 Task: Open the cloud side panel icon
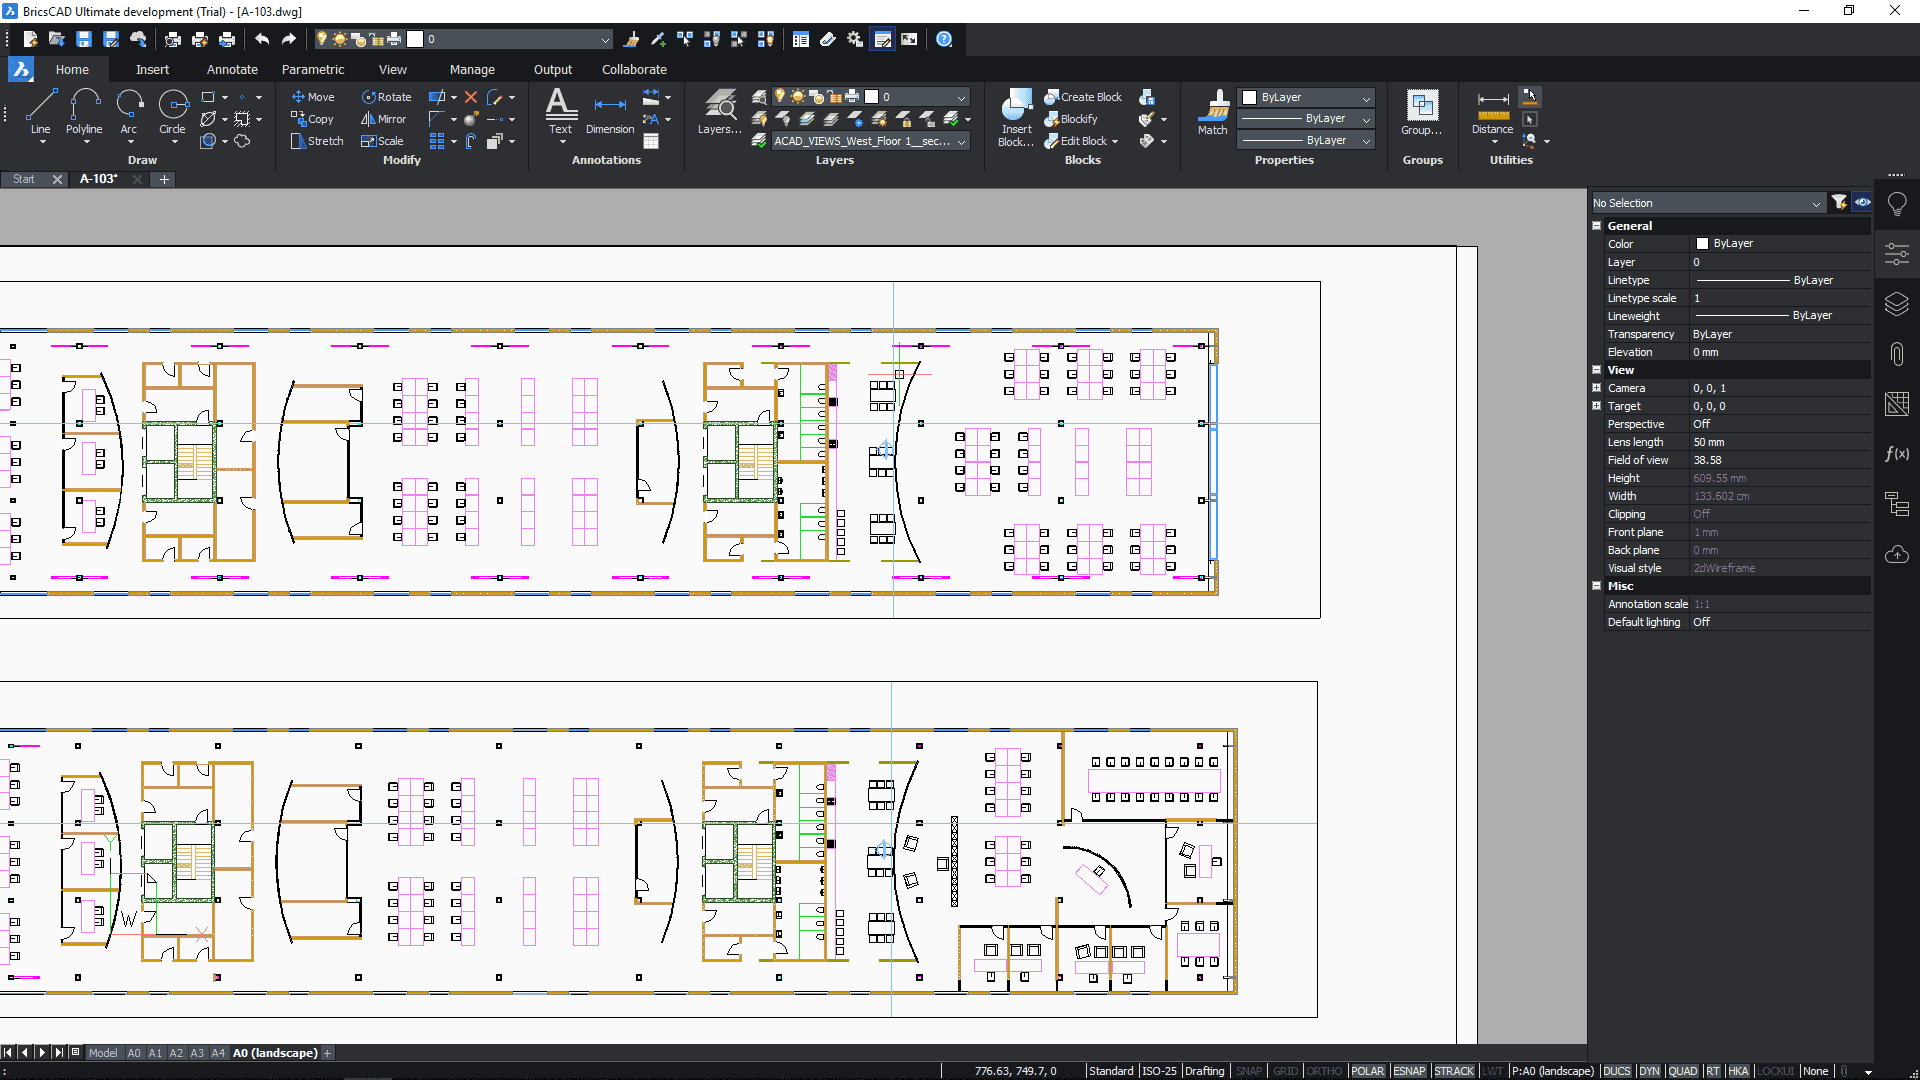tap(1896, 554)
